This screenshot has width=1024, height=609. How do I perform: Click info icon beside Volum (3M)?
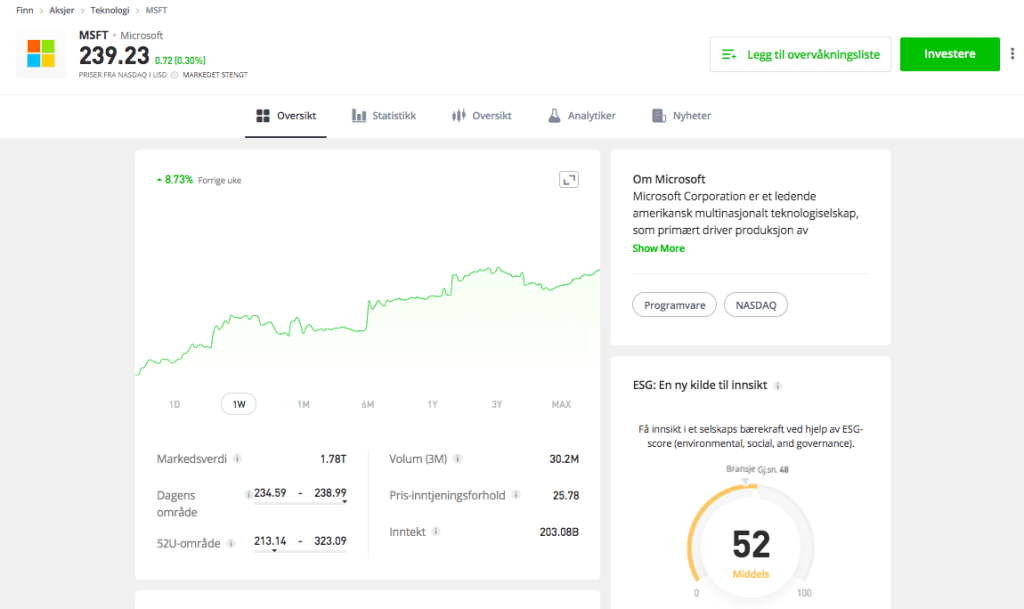(x=457, y=459)
